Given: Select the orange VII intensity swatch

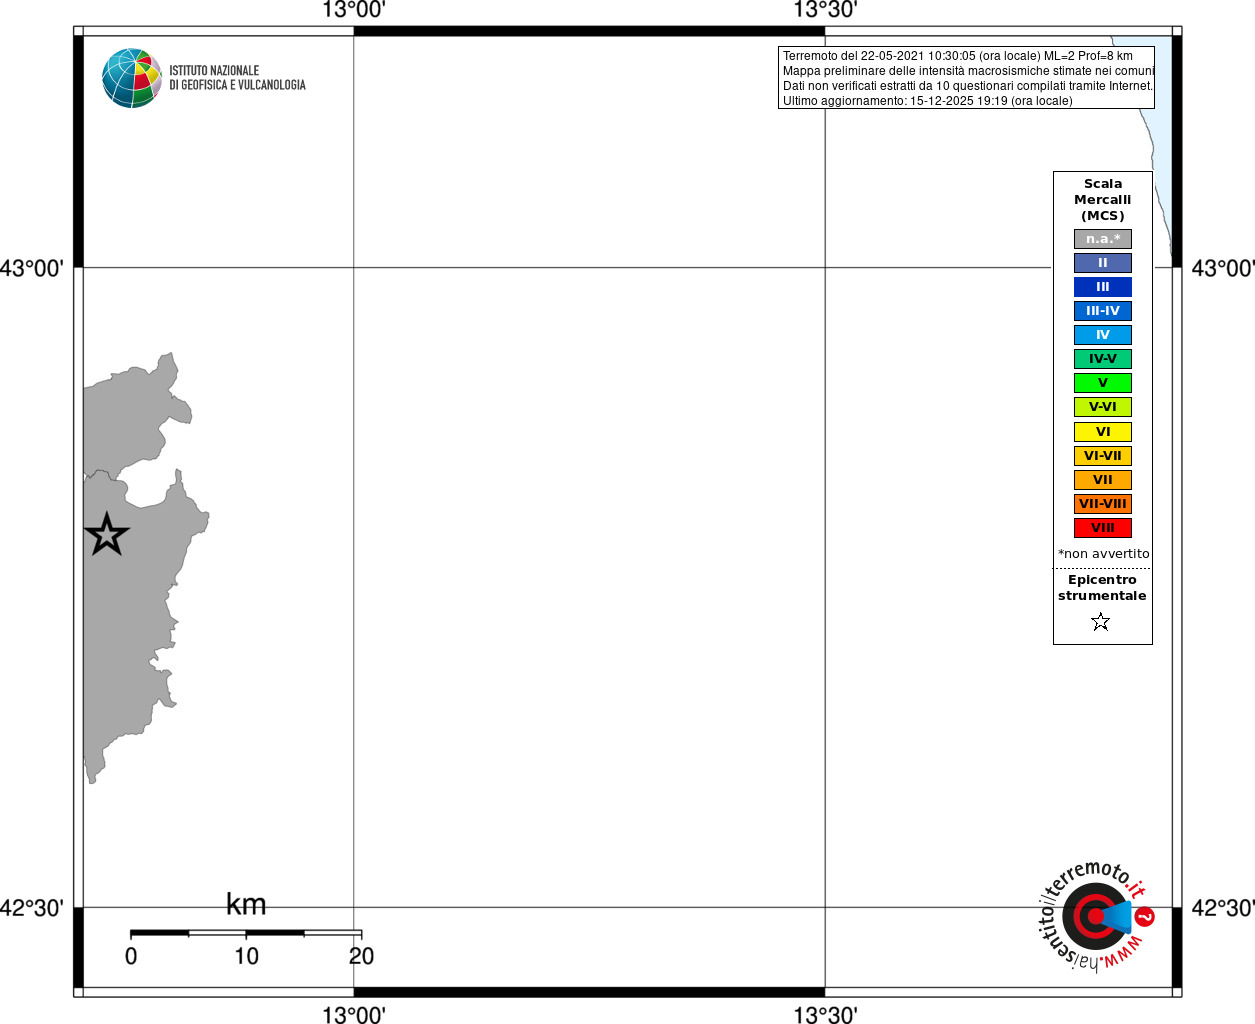Looking at the screenshot, I should [1103, 480].
